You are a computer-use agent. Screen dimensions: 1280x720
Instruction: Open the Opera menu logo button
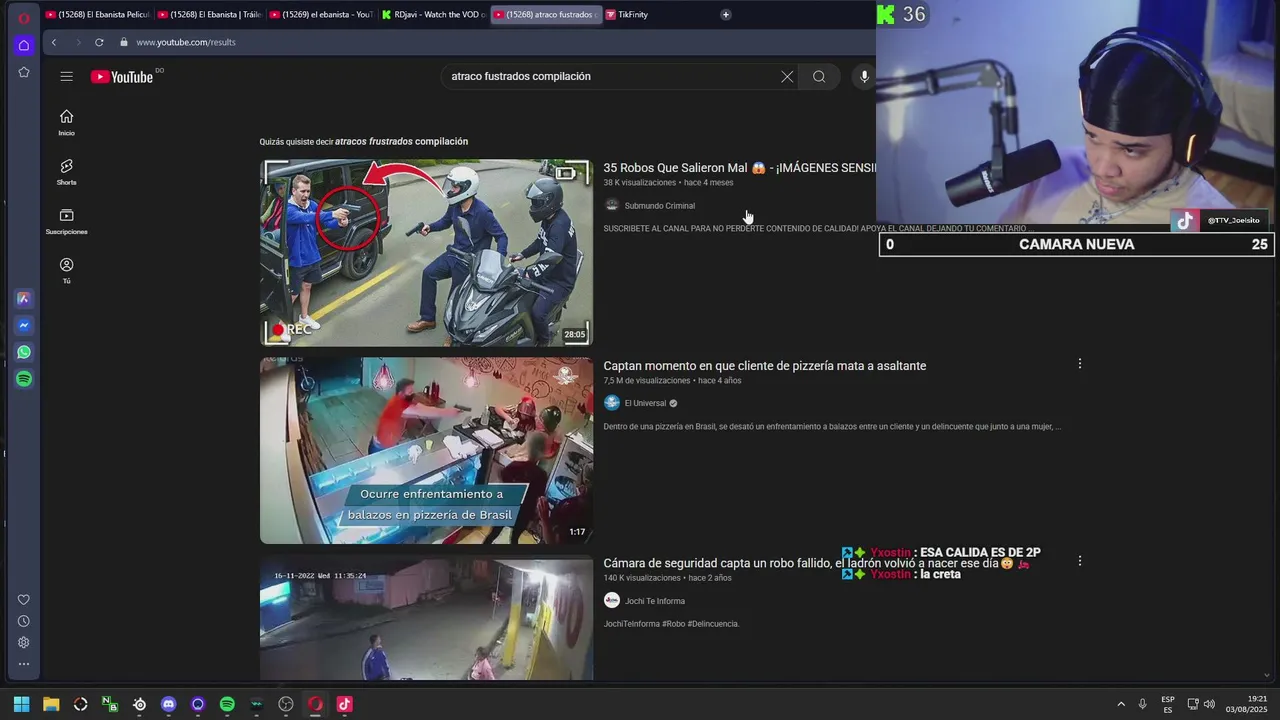(24, 18)
